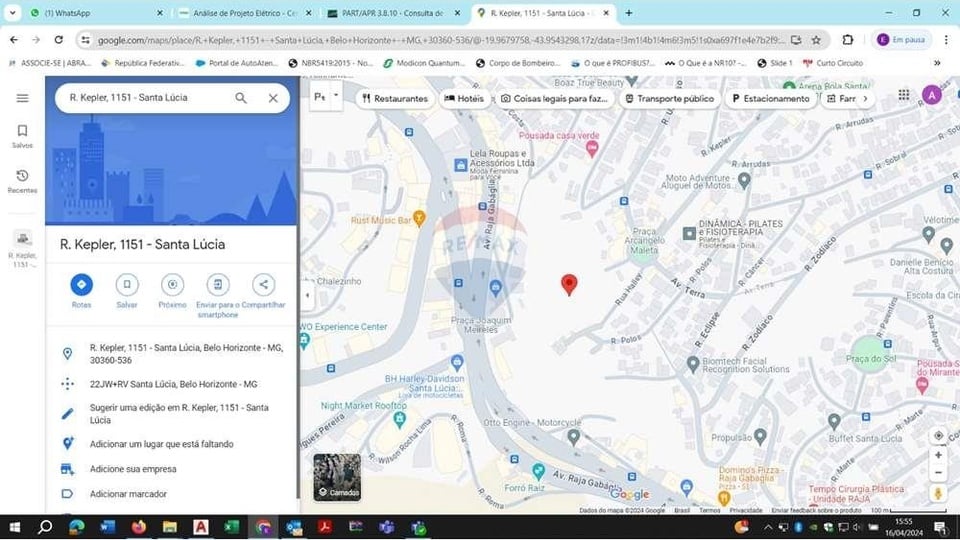Click the Próximo nearby button

(173, 291)
